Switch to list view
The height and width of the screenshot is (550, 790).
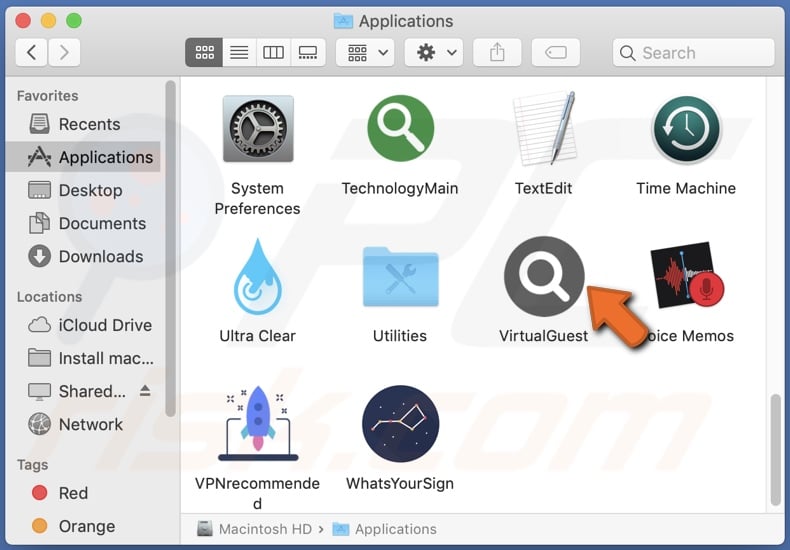pyautogui.click(x=239, y=52)
